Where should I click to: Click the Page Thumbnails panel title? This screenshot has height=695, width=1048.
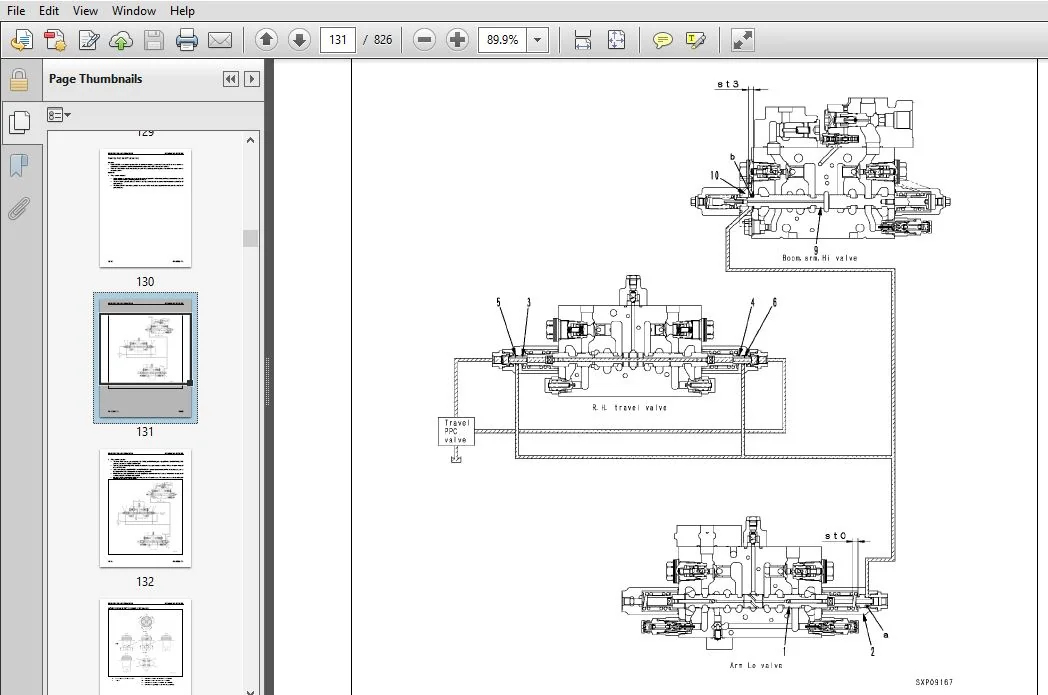(x=96, y=79)
